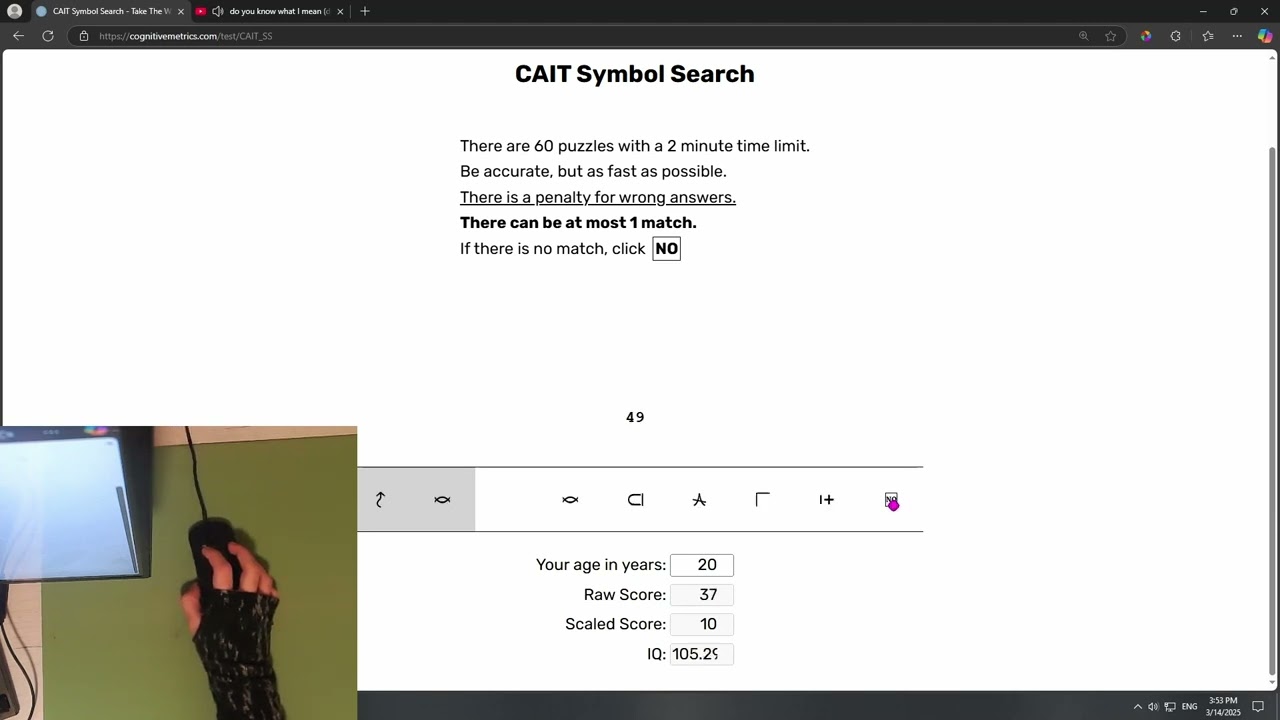Switch to the CAIT Symbol Search tab
The width and height of the screenshot is (1280, 720).
[108, 11]
